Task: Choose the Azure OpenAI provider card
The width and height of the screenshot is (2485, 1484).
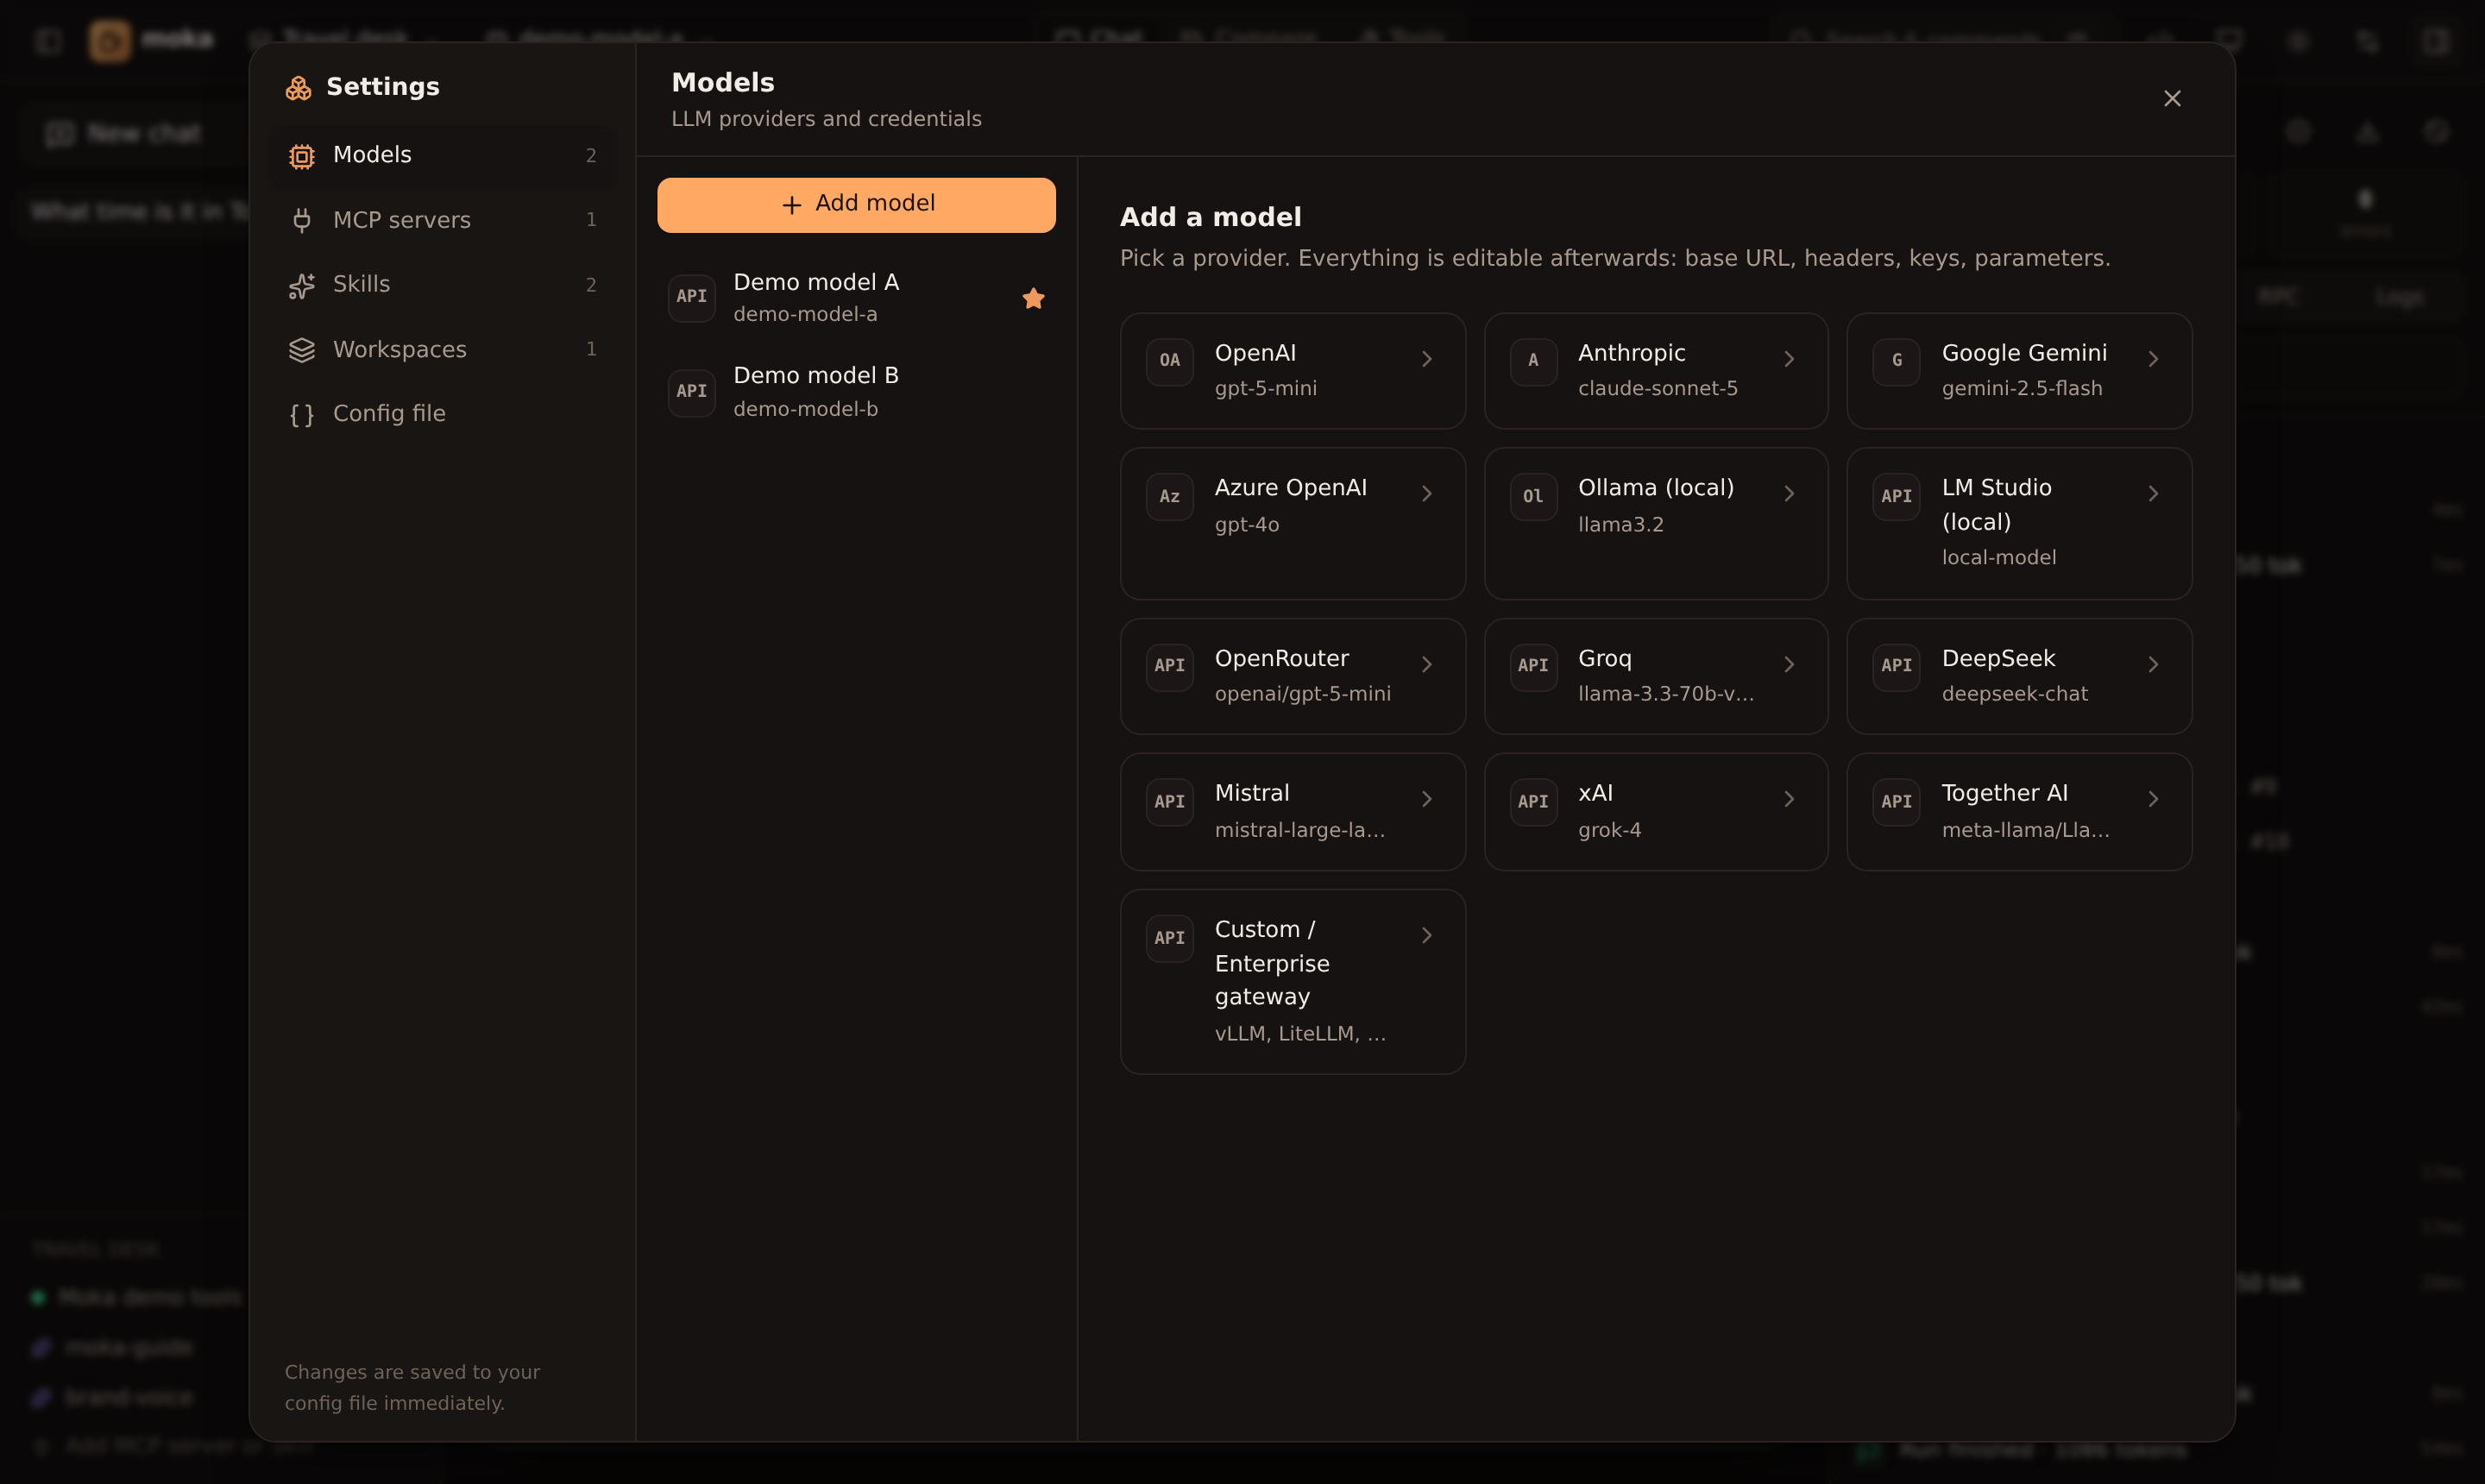Action: pyautogui.click(x=1292, y=524)
